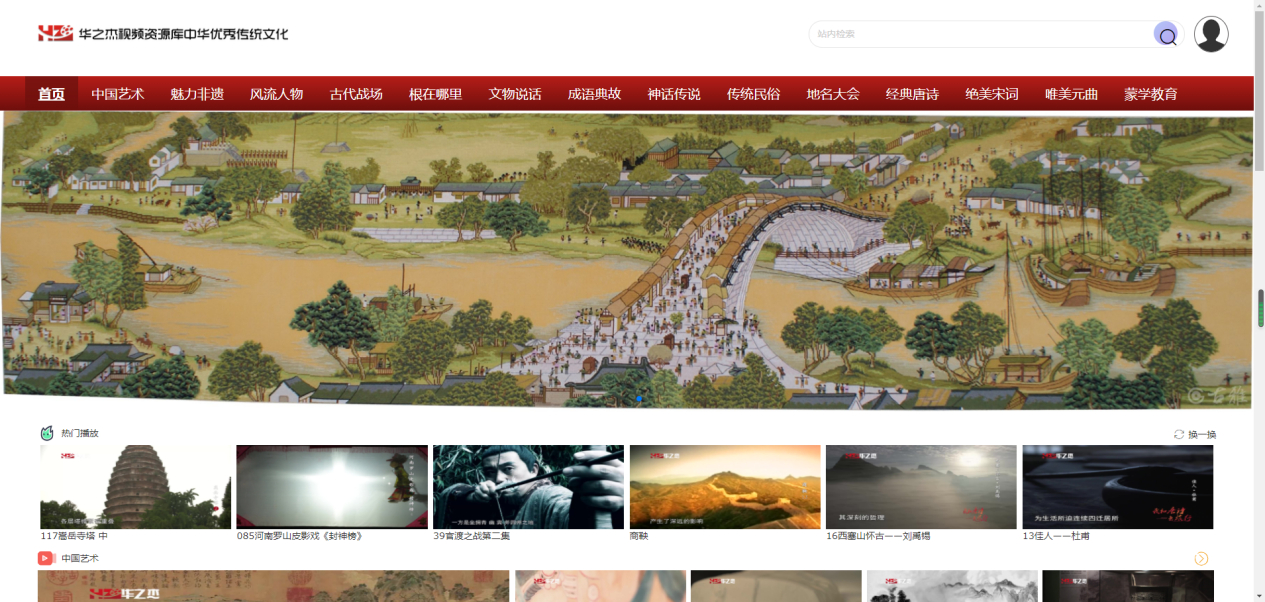Click the title 13佳人——杜甫

tap(1056, 536)
